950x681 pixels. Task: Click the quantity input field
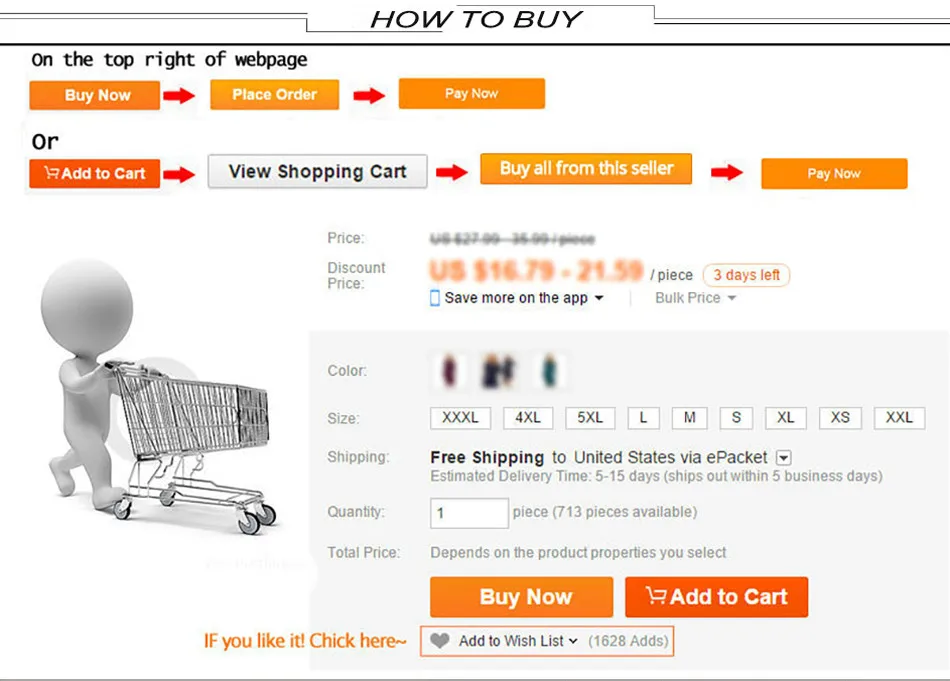point(470,513)
